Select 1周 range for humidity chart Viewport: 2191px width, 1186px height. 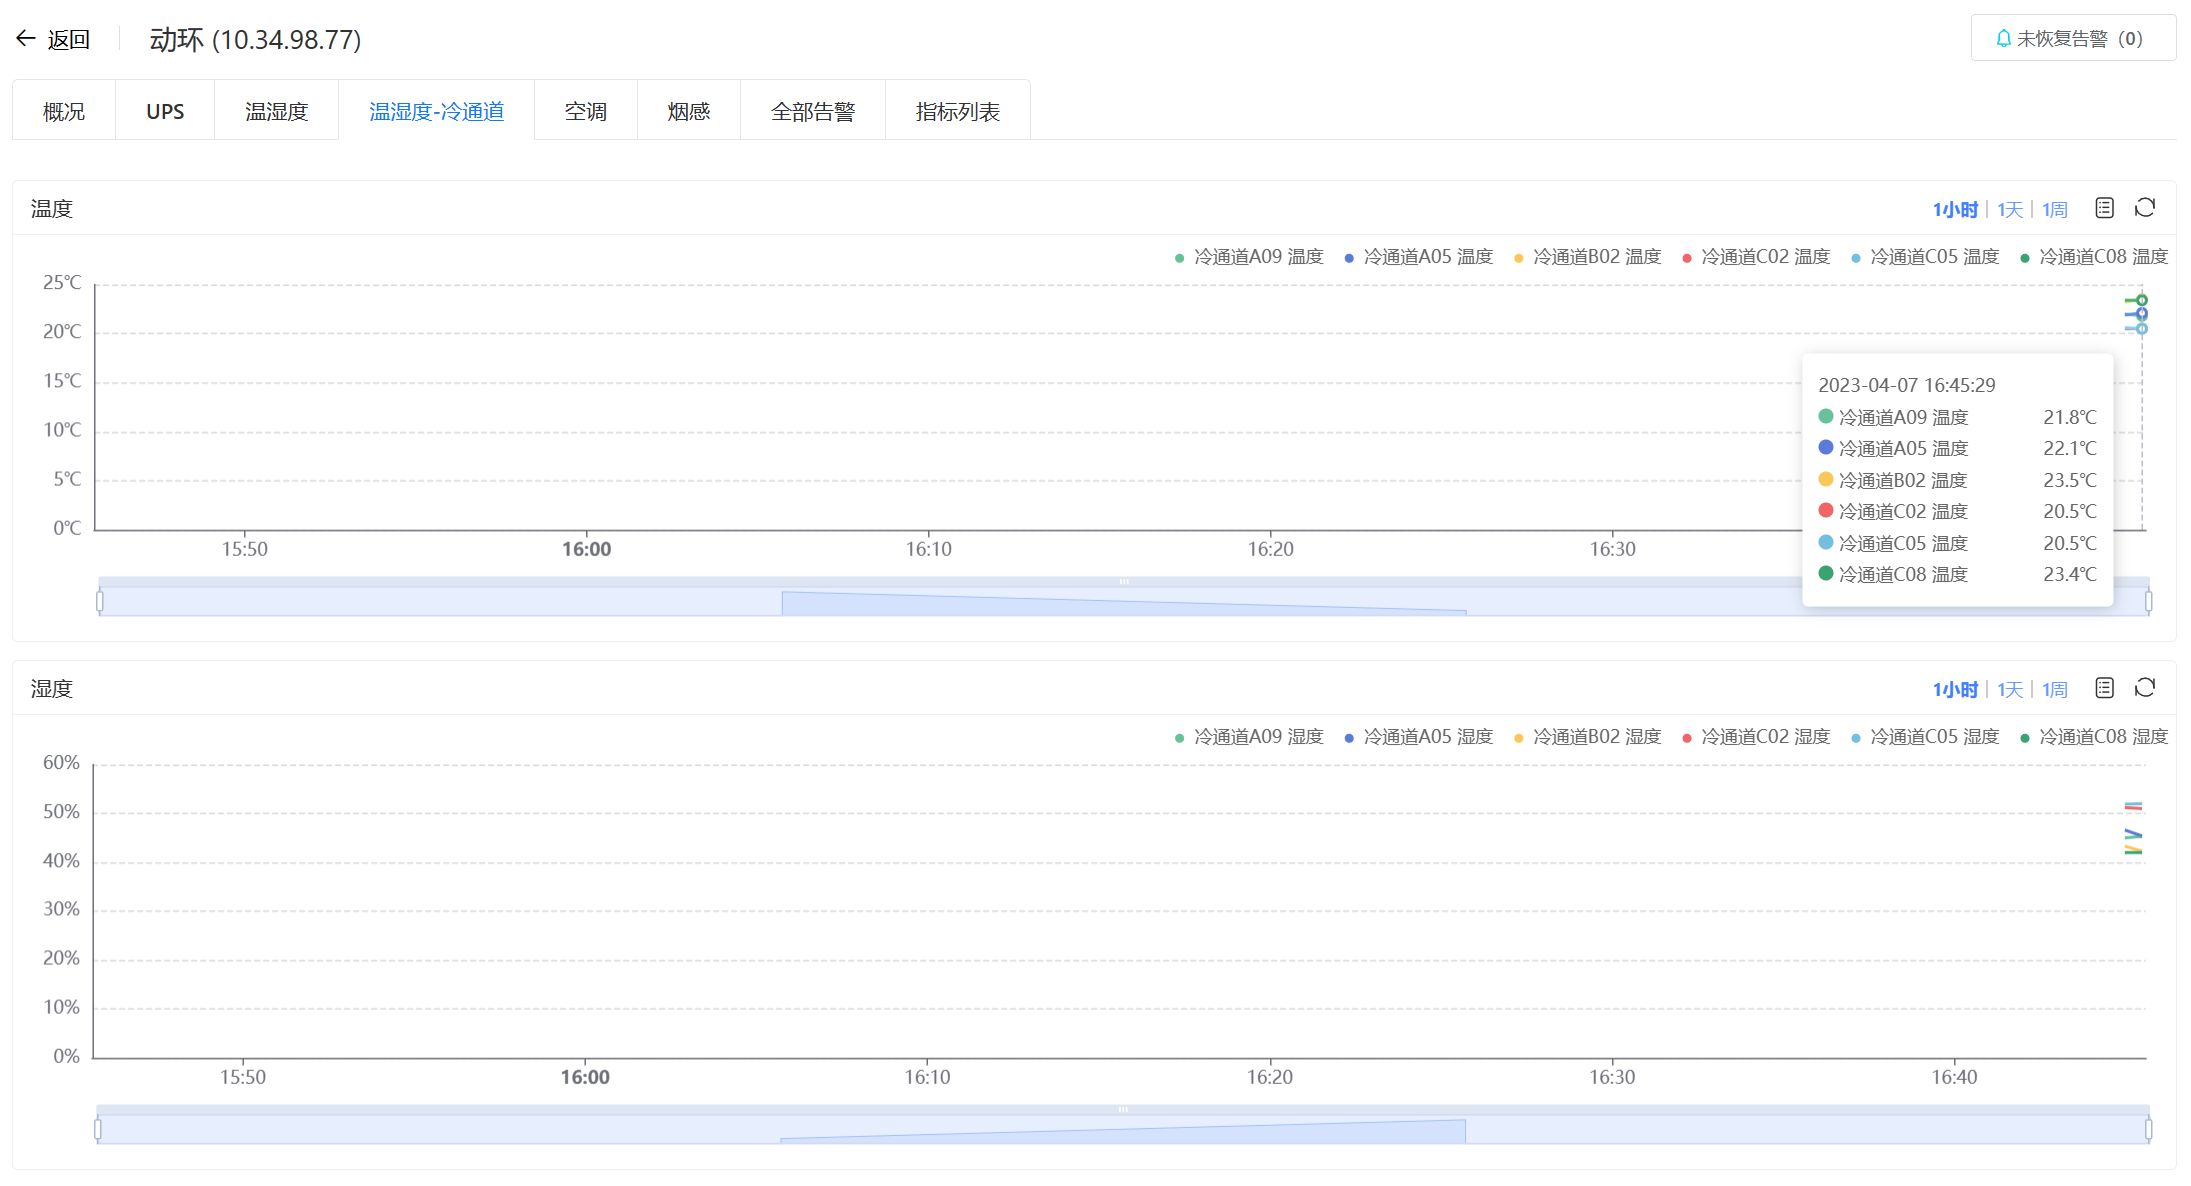coord(2055,689)
